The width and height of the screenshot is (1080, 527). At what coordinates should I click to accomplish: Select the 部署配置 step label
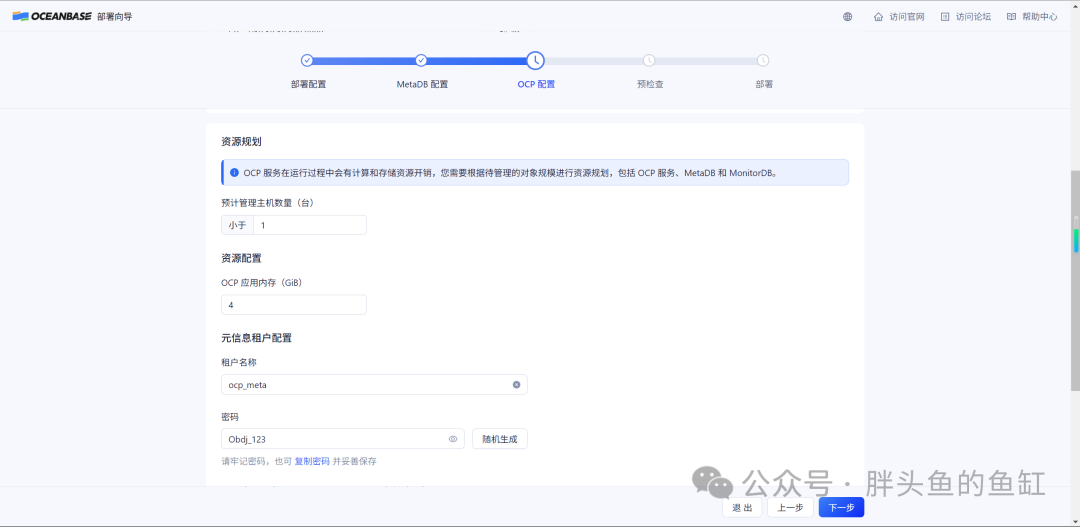[308, 85]
